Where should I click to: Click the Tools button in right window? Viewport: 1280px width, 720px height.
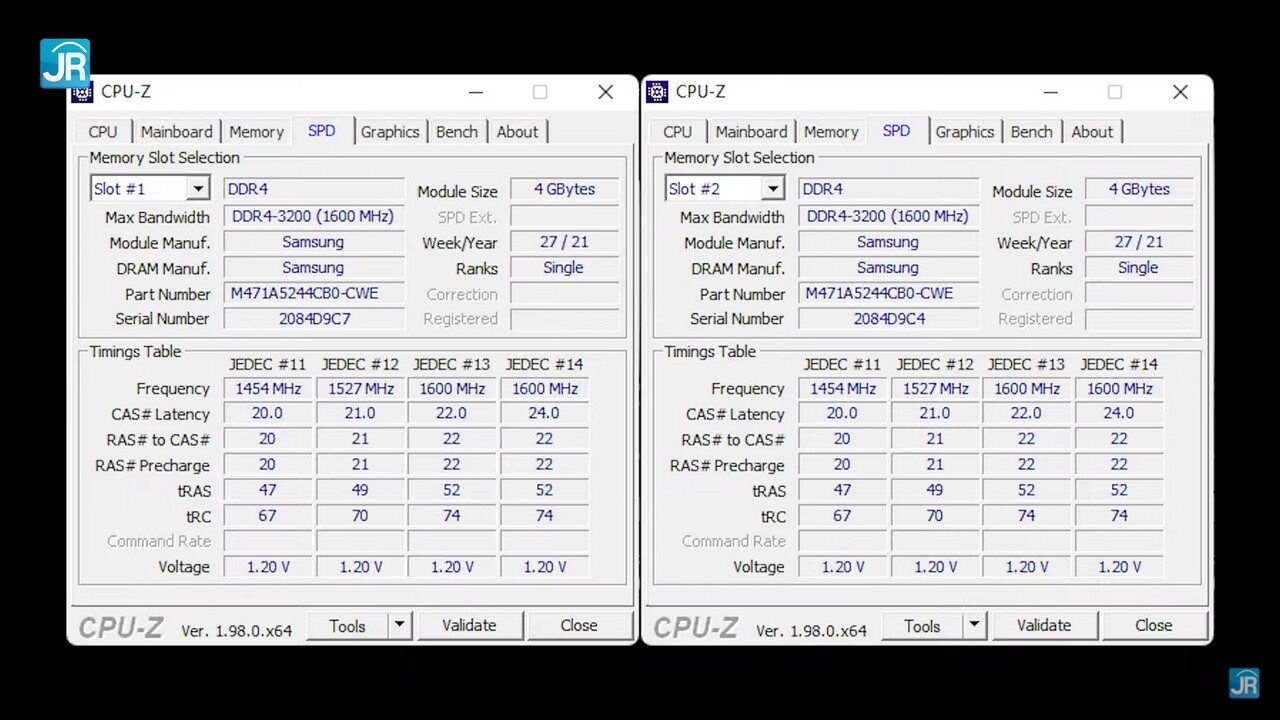(922, 626)
